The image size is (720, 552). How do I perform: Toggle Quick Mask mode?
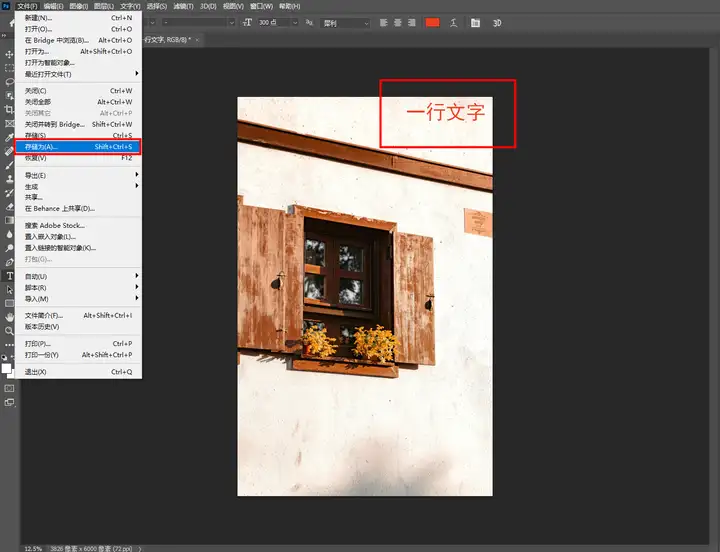point(9,389)
